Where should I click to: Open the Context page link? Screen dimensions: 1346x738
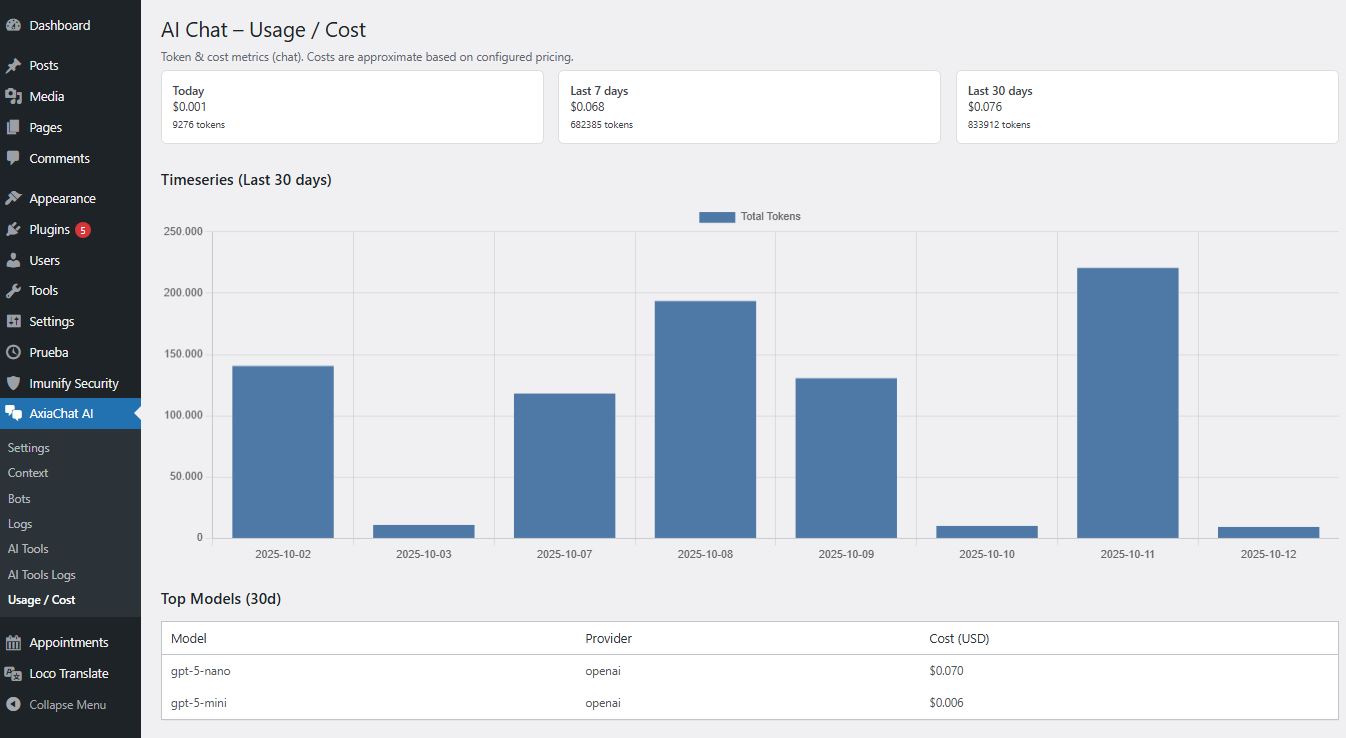[28, 472]
